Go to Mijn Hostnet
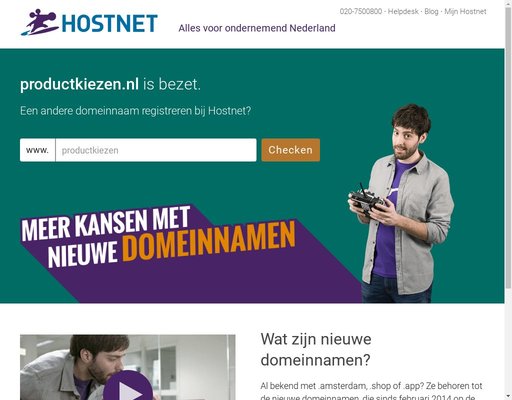This screenshot has width=512, height=400. click(465, 11)
